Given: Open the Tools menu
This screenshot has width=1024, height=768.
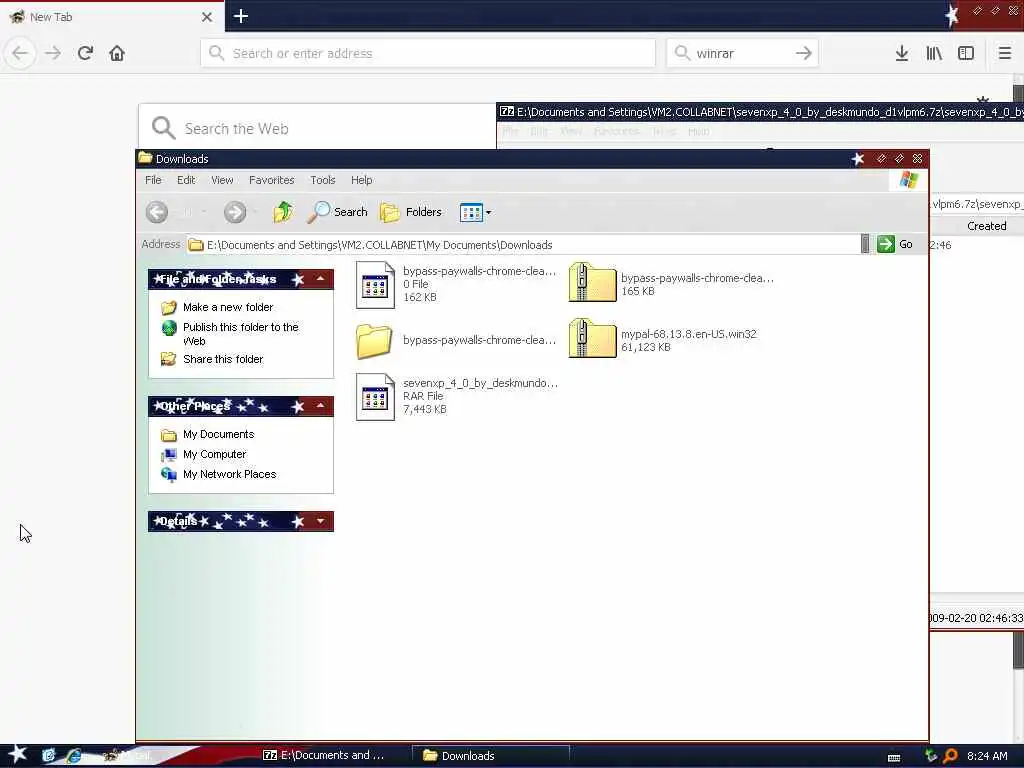Looking at the screenshot, I should (x=323, y=180).
